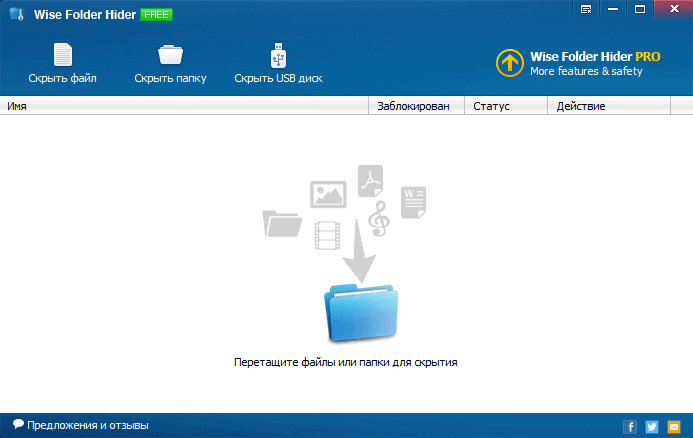Click the Wise Folder Hider PRO banner text
This screenshot has height=438, width=693.
595,57
